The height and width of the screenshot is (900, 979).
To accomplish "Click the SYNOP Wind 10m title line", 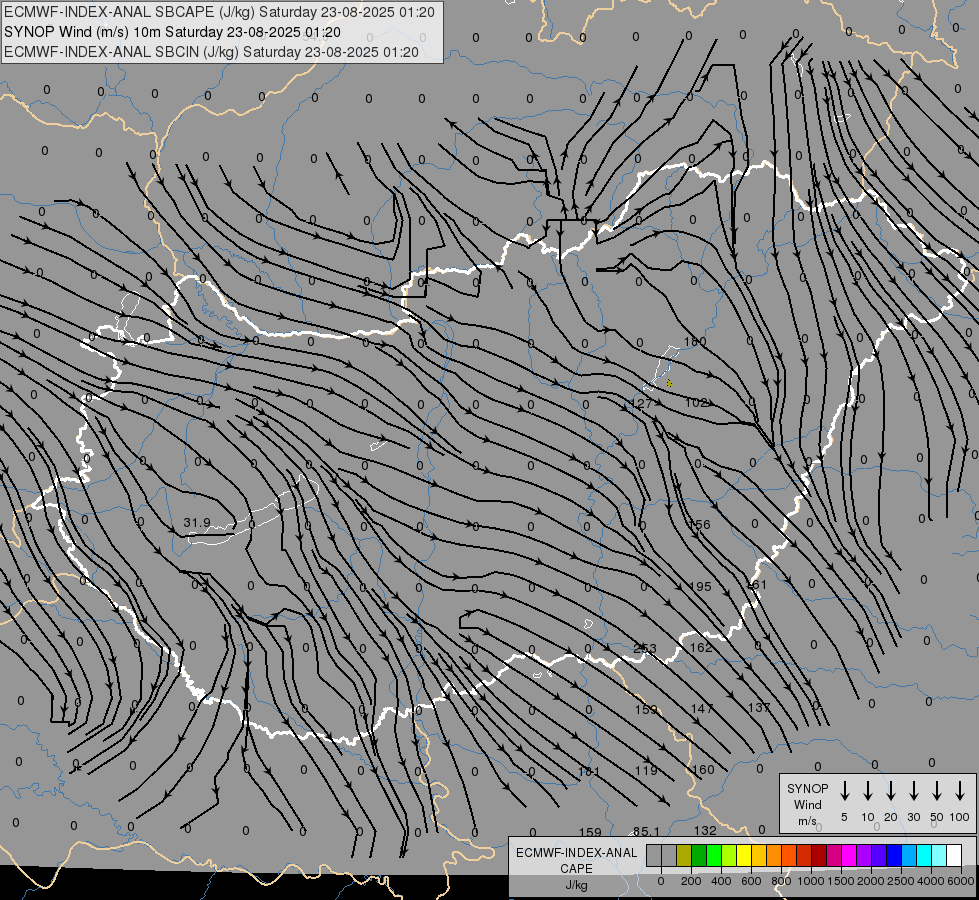I will pyautogui.click(x=172, y=32).
